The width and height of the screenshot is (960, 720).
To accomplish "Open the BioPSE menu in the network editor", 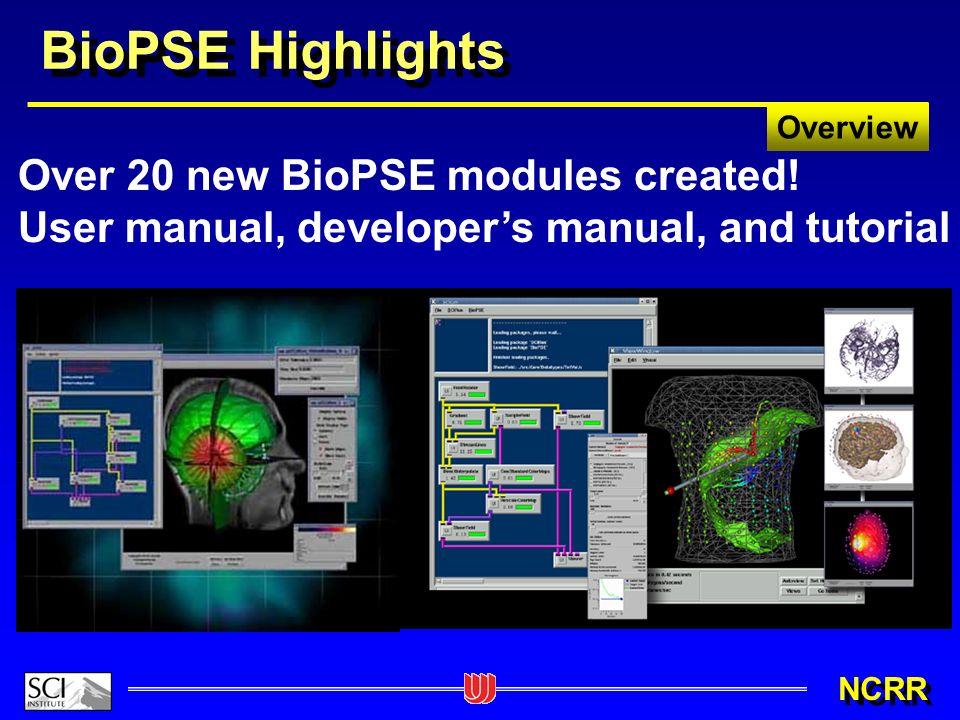I will click(x=476, y=310).
